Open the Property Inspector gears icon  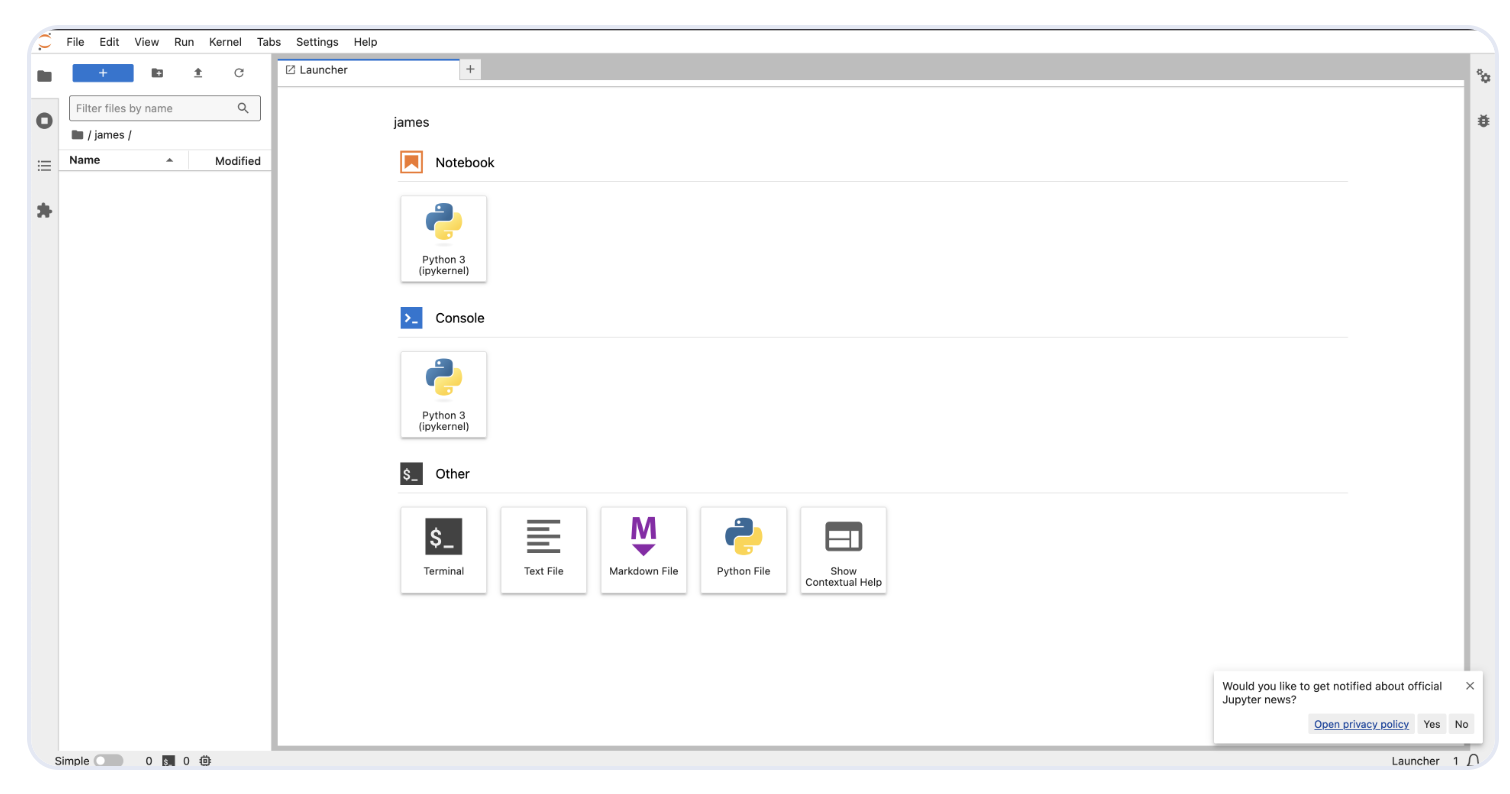click(x=1484, y=77)
